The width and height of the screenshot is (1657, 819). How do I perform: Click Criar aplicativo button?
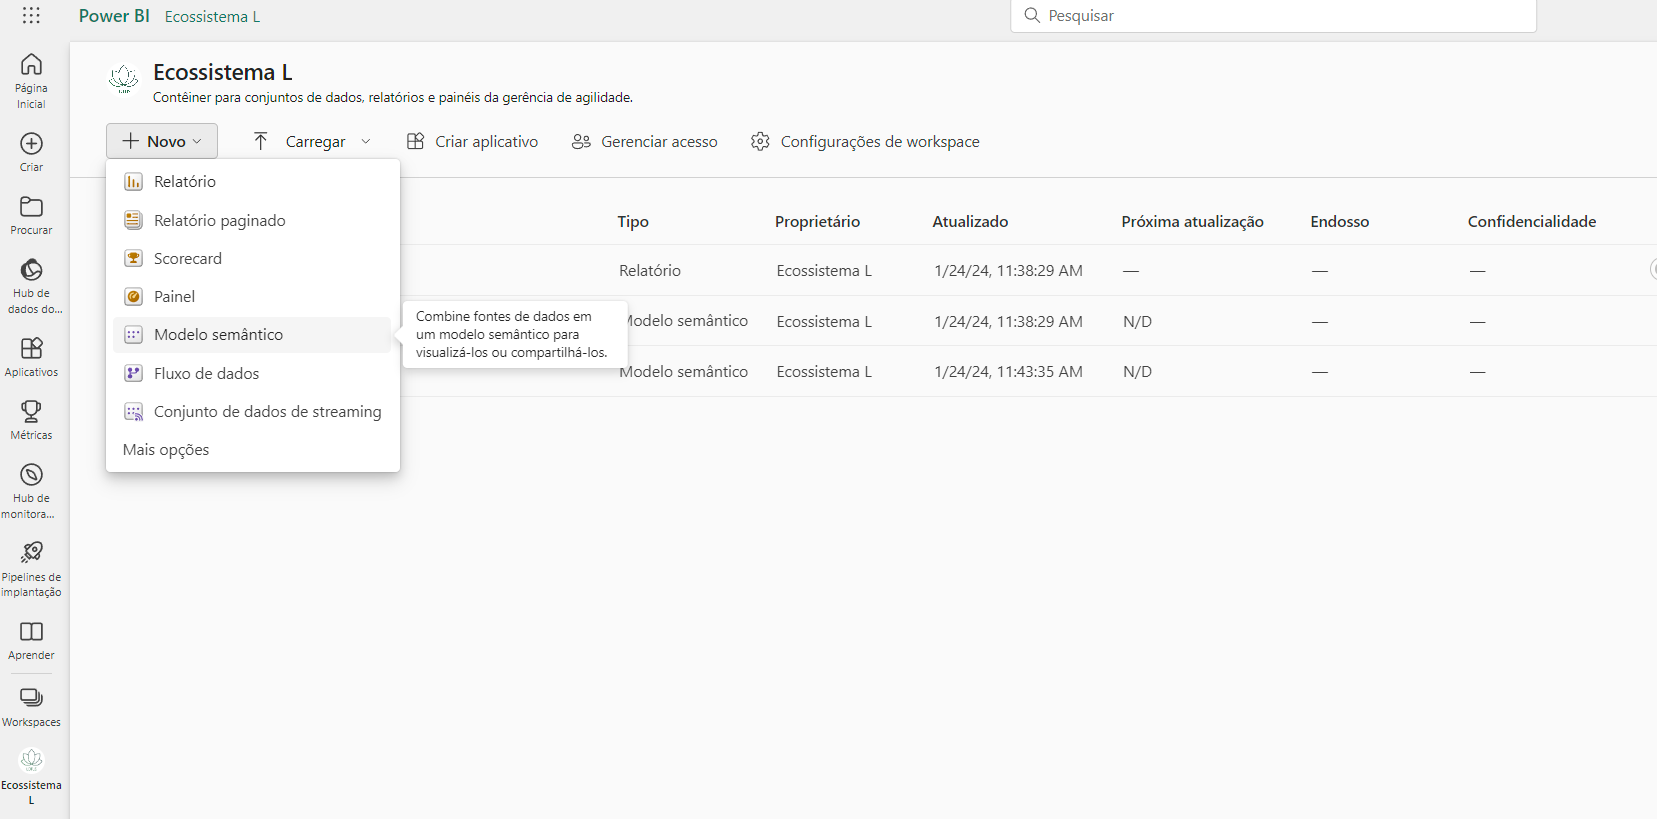click(473, 142)
